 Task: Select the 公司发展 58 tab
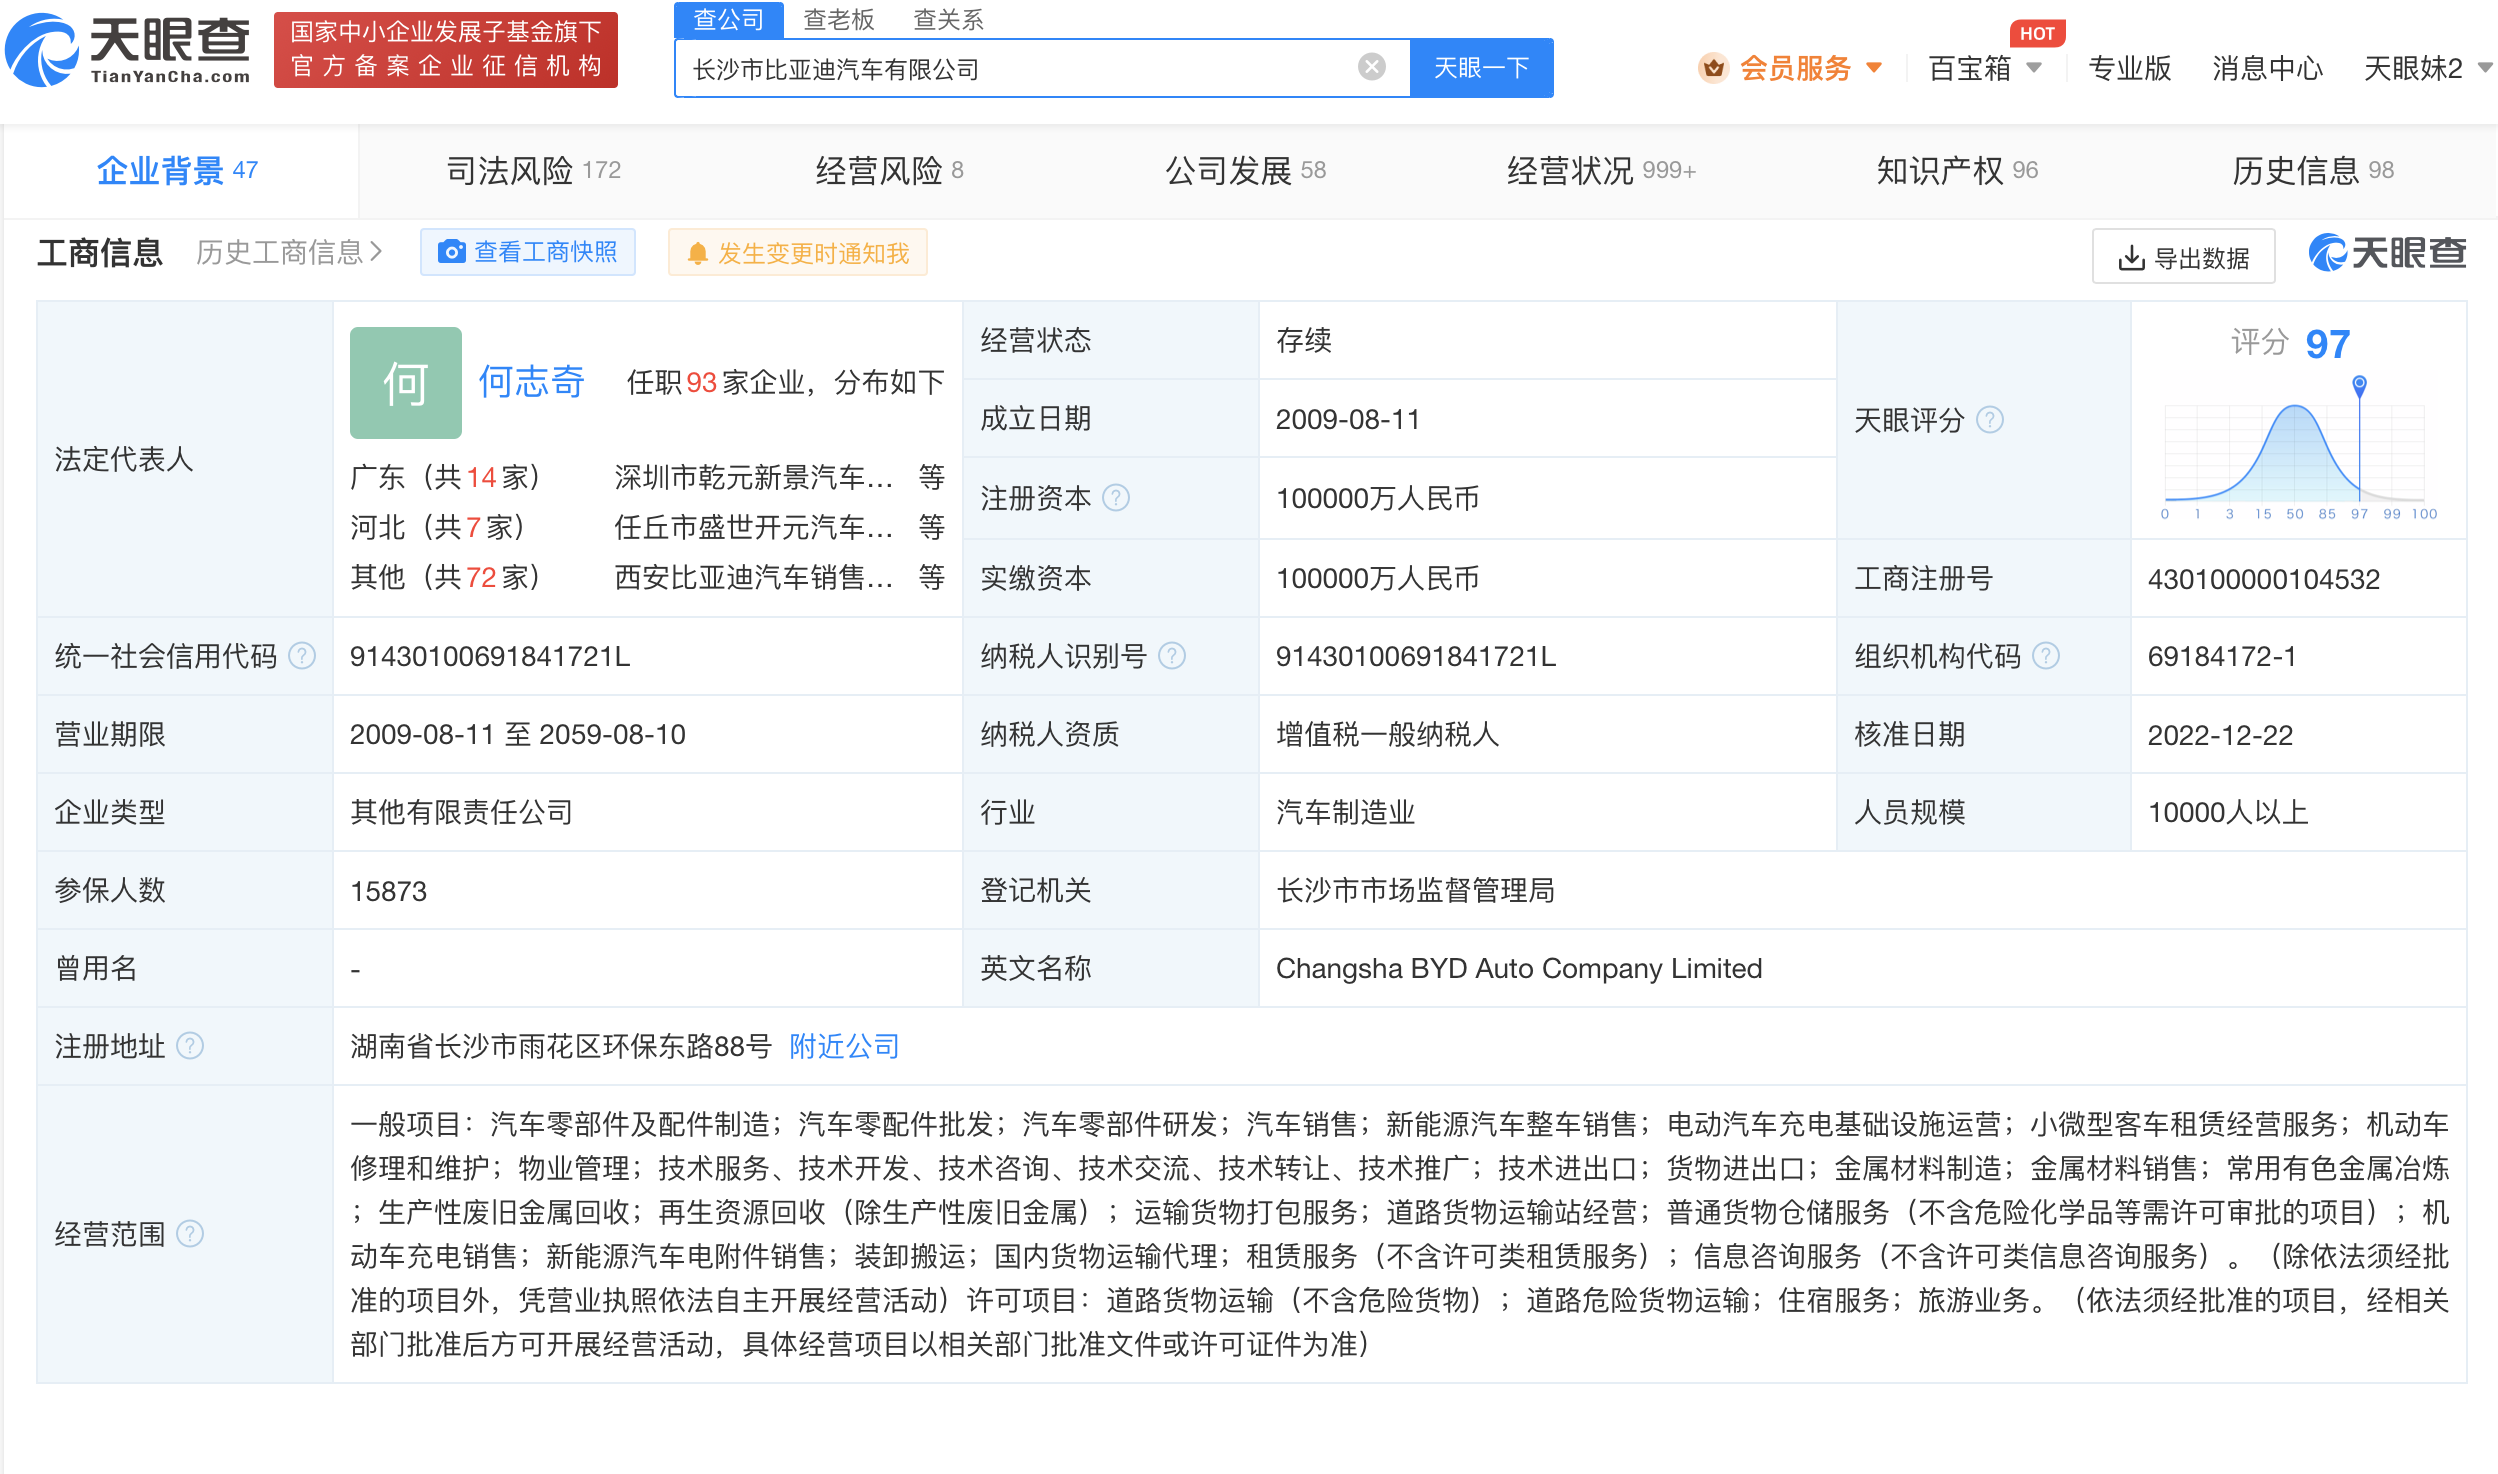coord(1246,171)
